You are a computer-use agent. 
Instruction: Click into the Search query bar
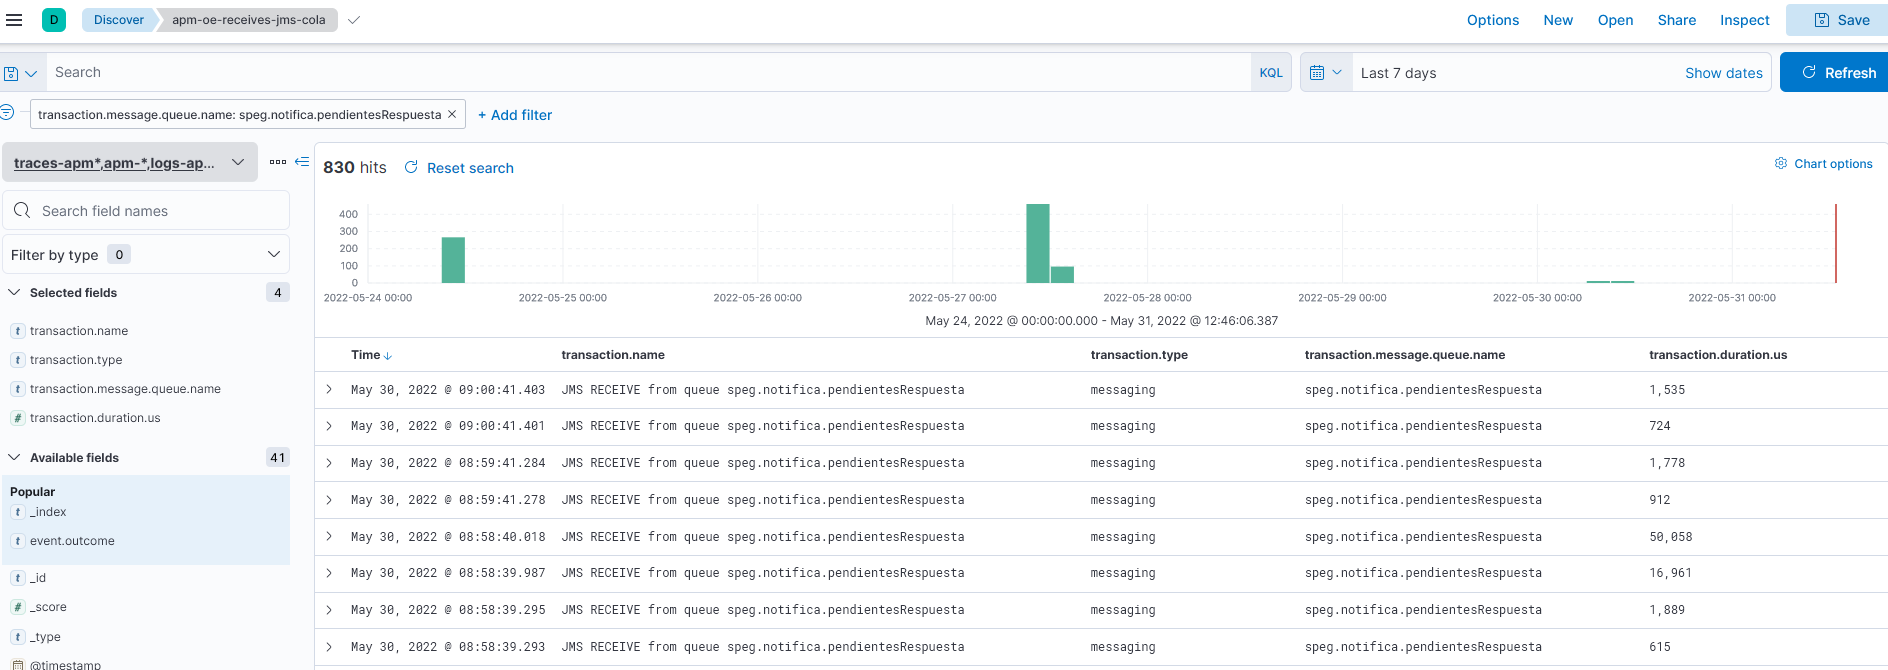(648, 72)
